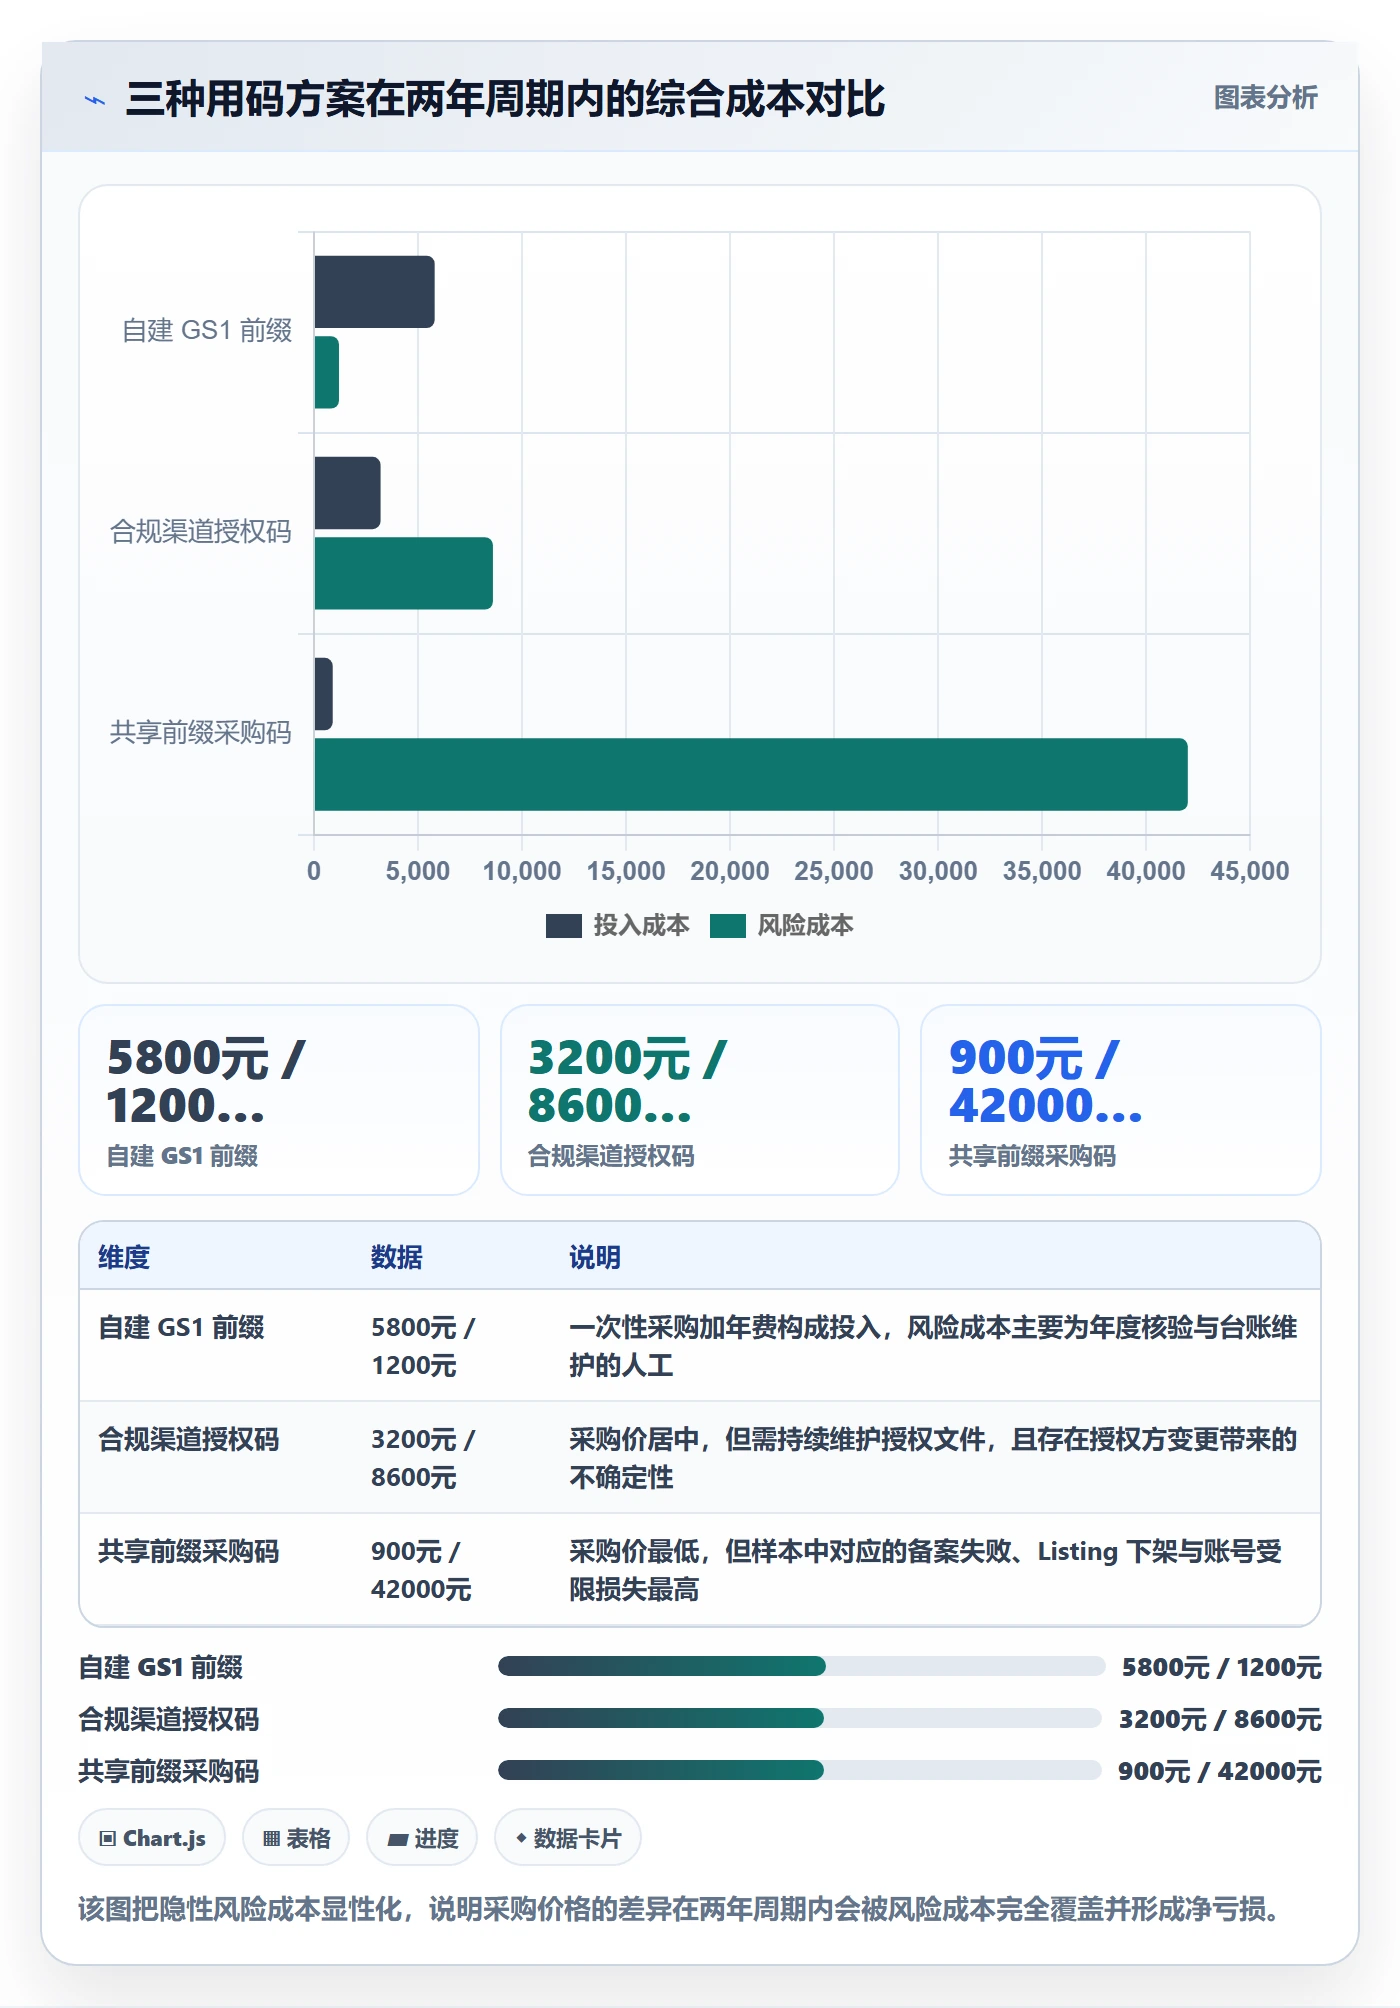This screenshot has width=1400, height=2008.
Task: Click the 共享前缀采购码 dark investment bar
Action: (323, 694)
